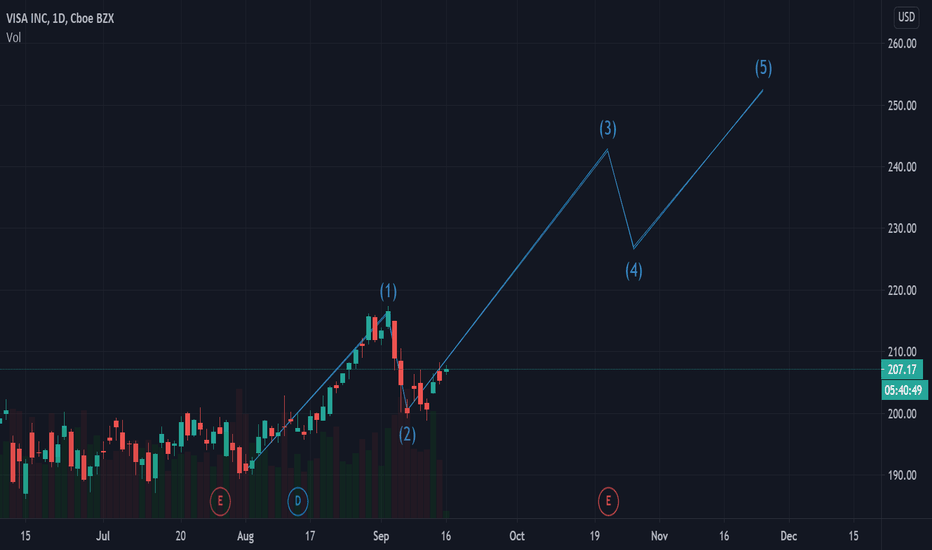Select the wave label (1)
This screenshot has width=932, height=550.
coord(388,291)
